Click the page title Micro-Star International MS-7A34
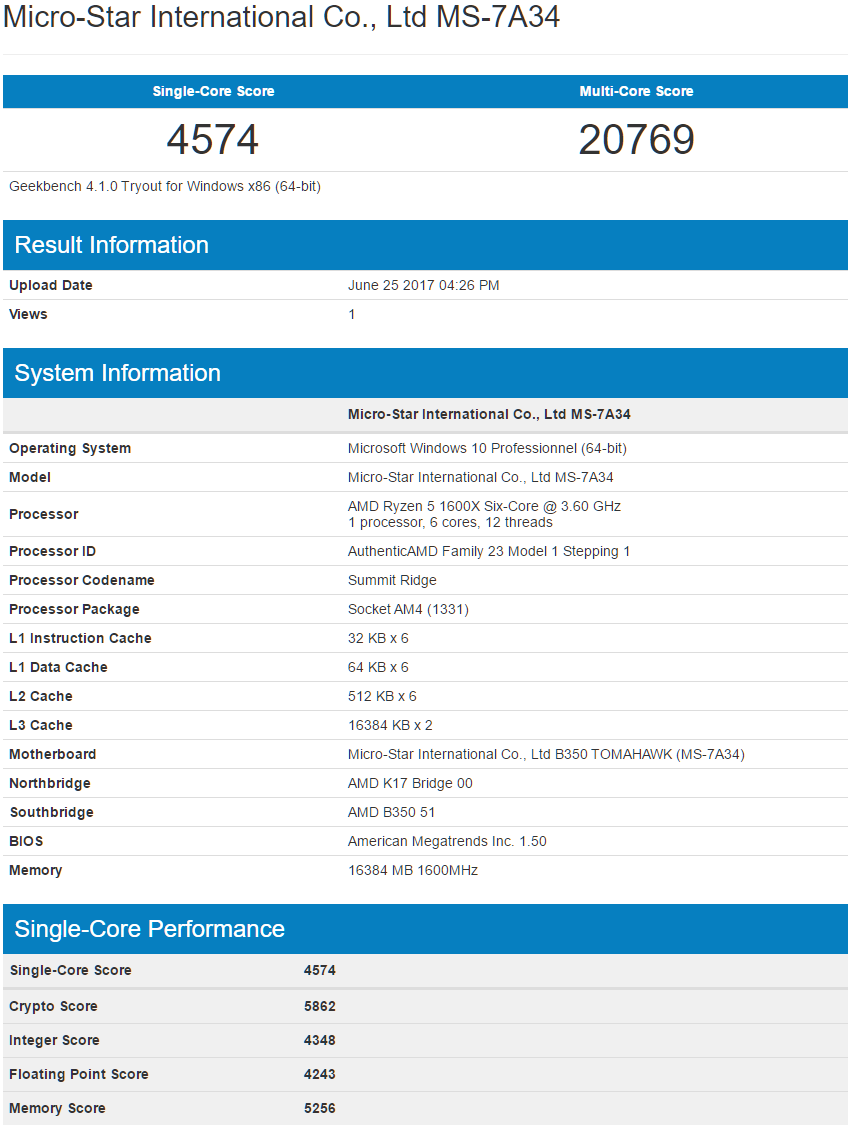The height and width of the screenshot is (1125, 848). coord(281,17)
